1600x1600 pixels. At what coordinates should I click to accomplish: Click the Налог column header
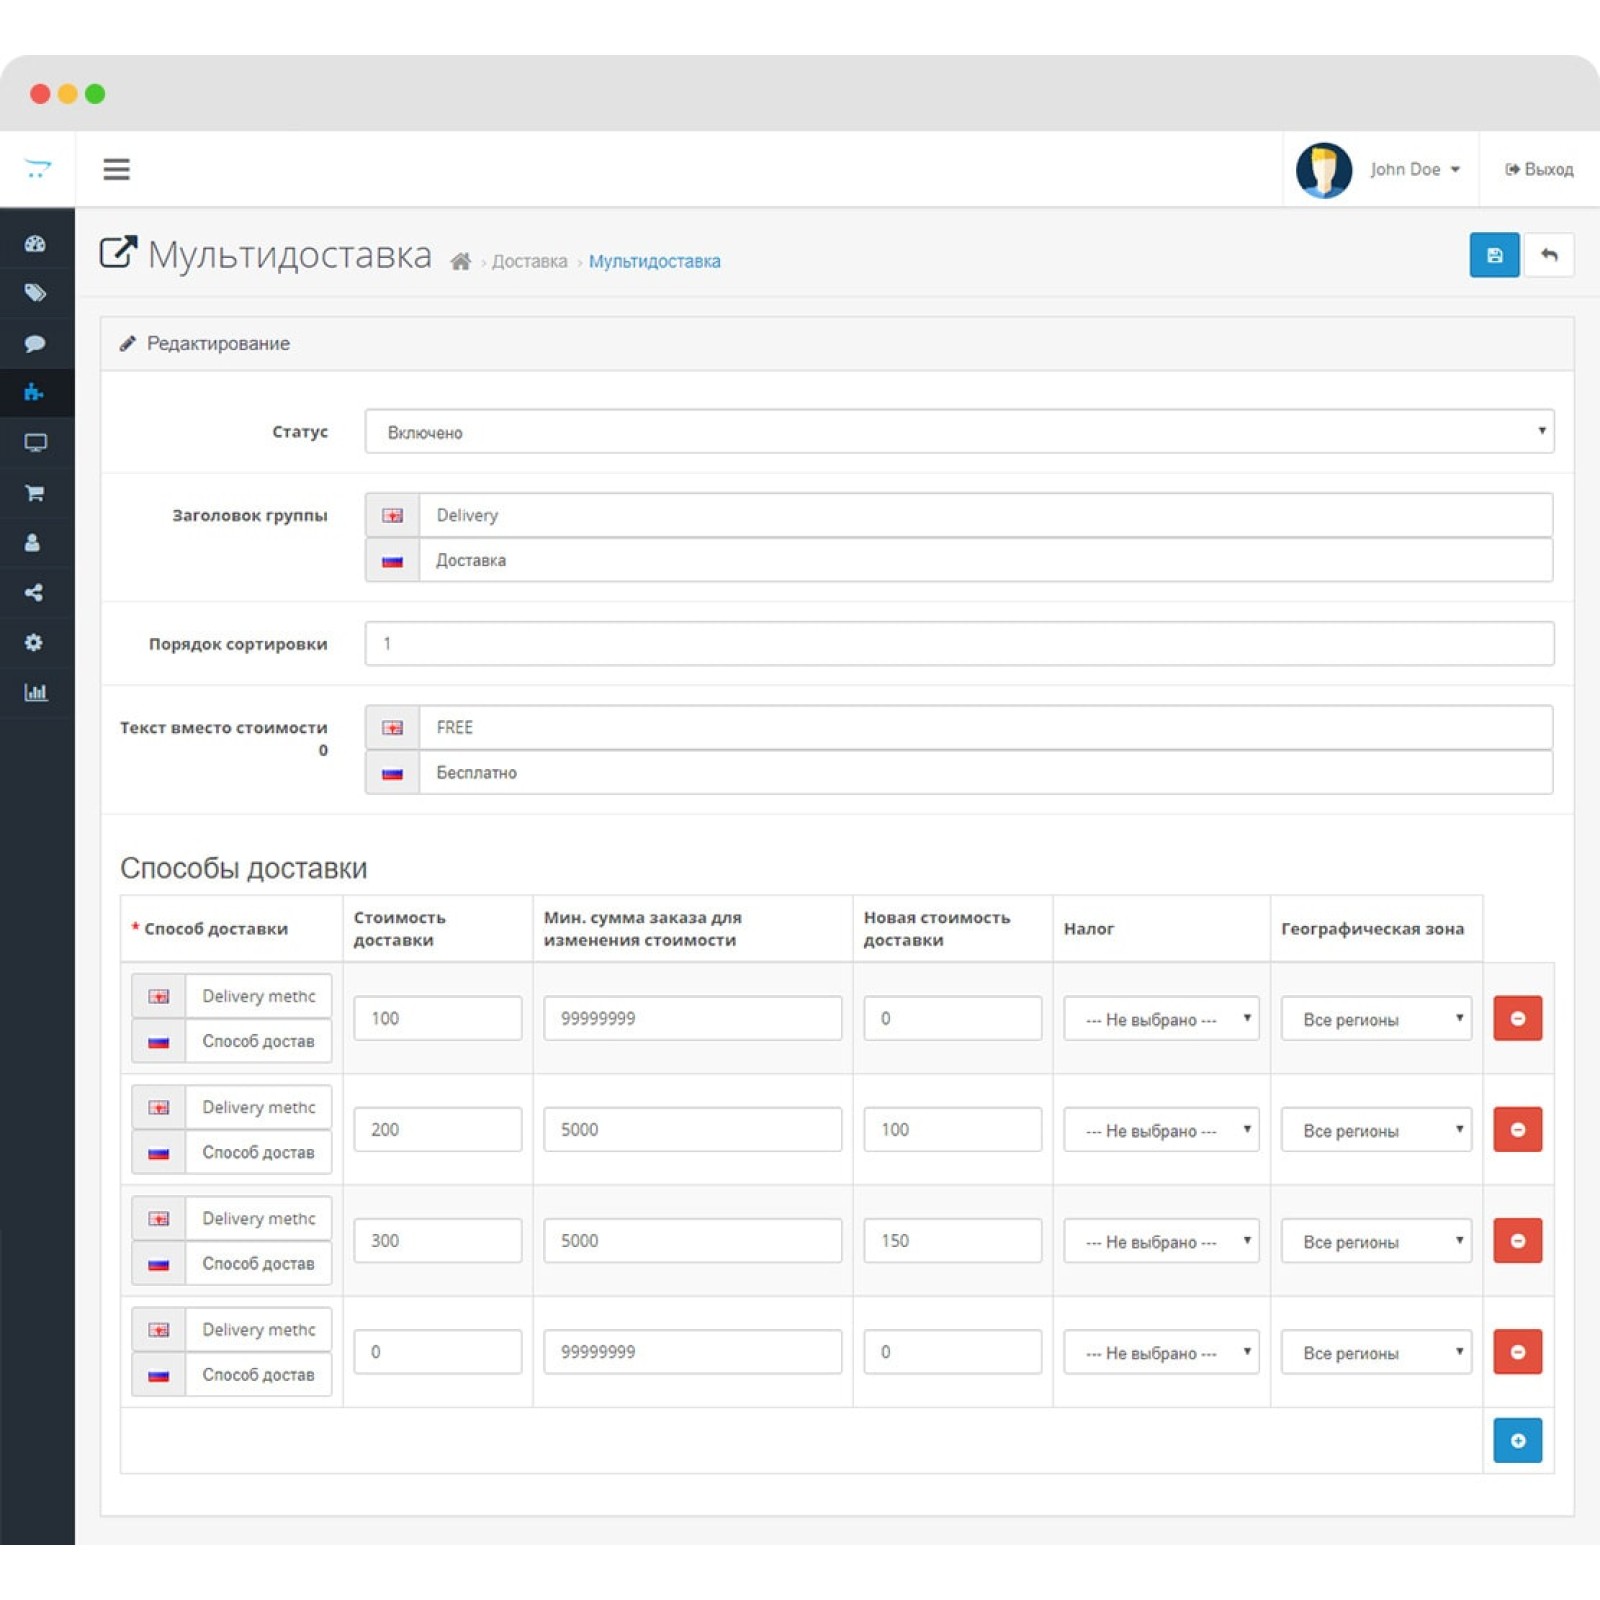[1088, 929]
